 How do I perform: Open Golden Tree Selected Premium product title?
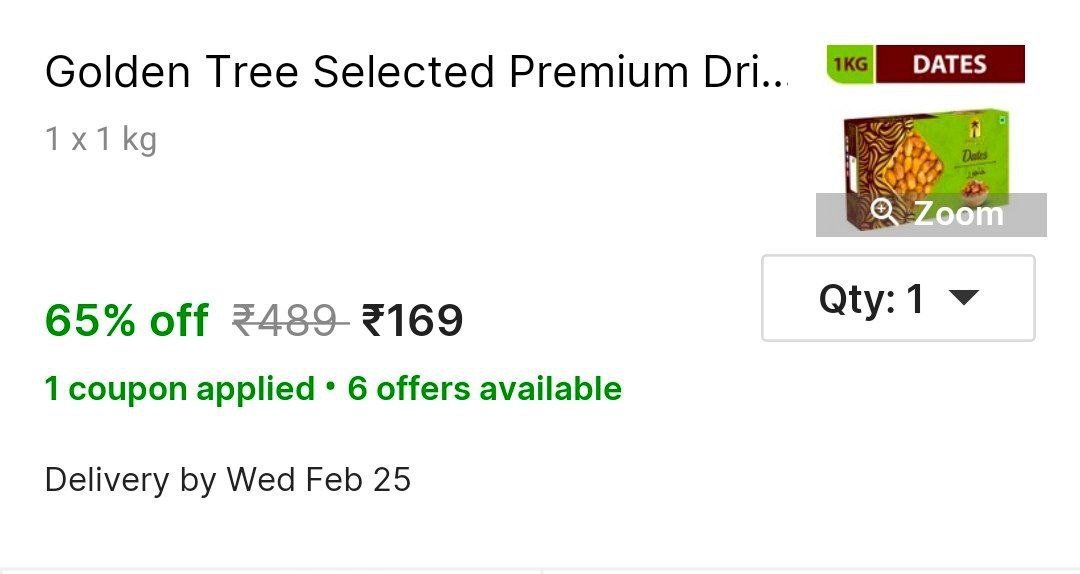point(415,72)
